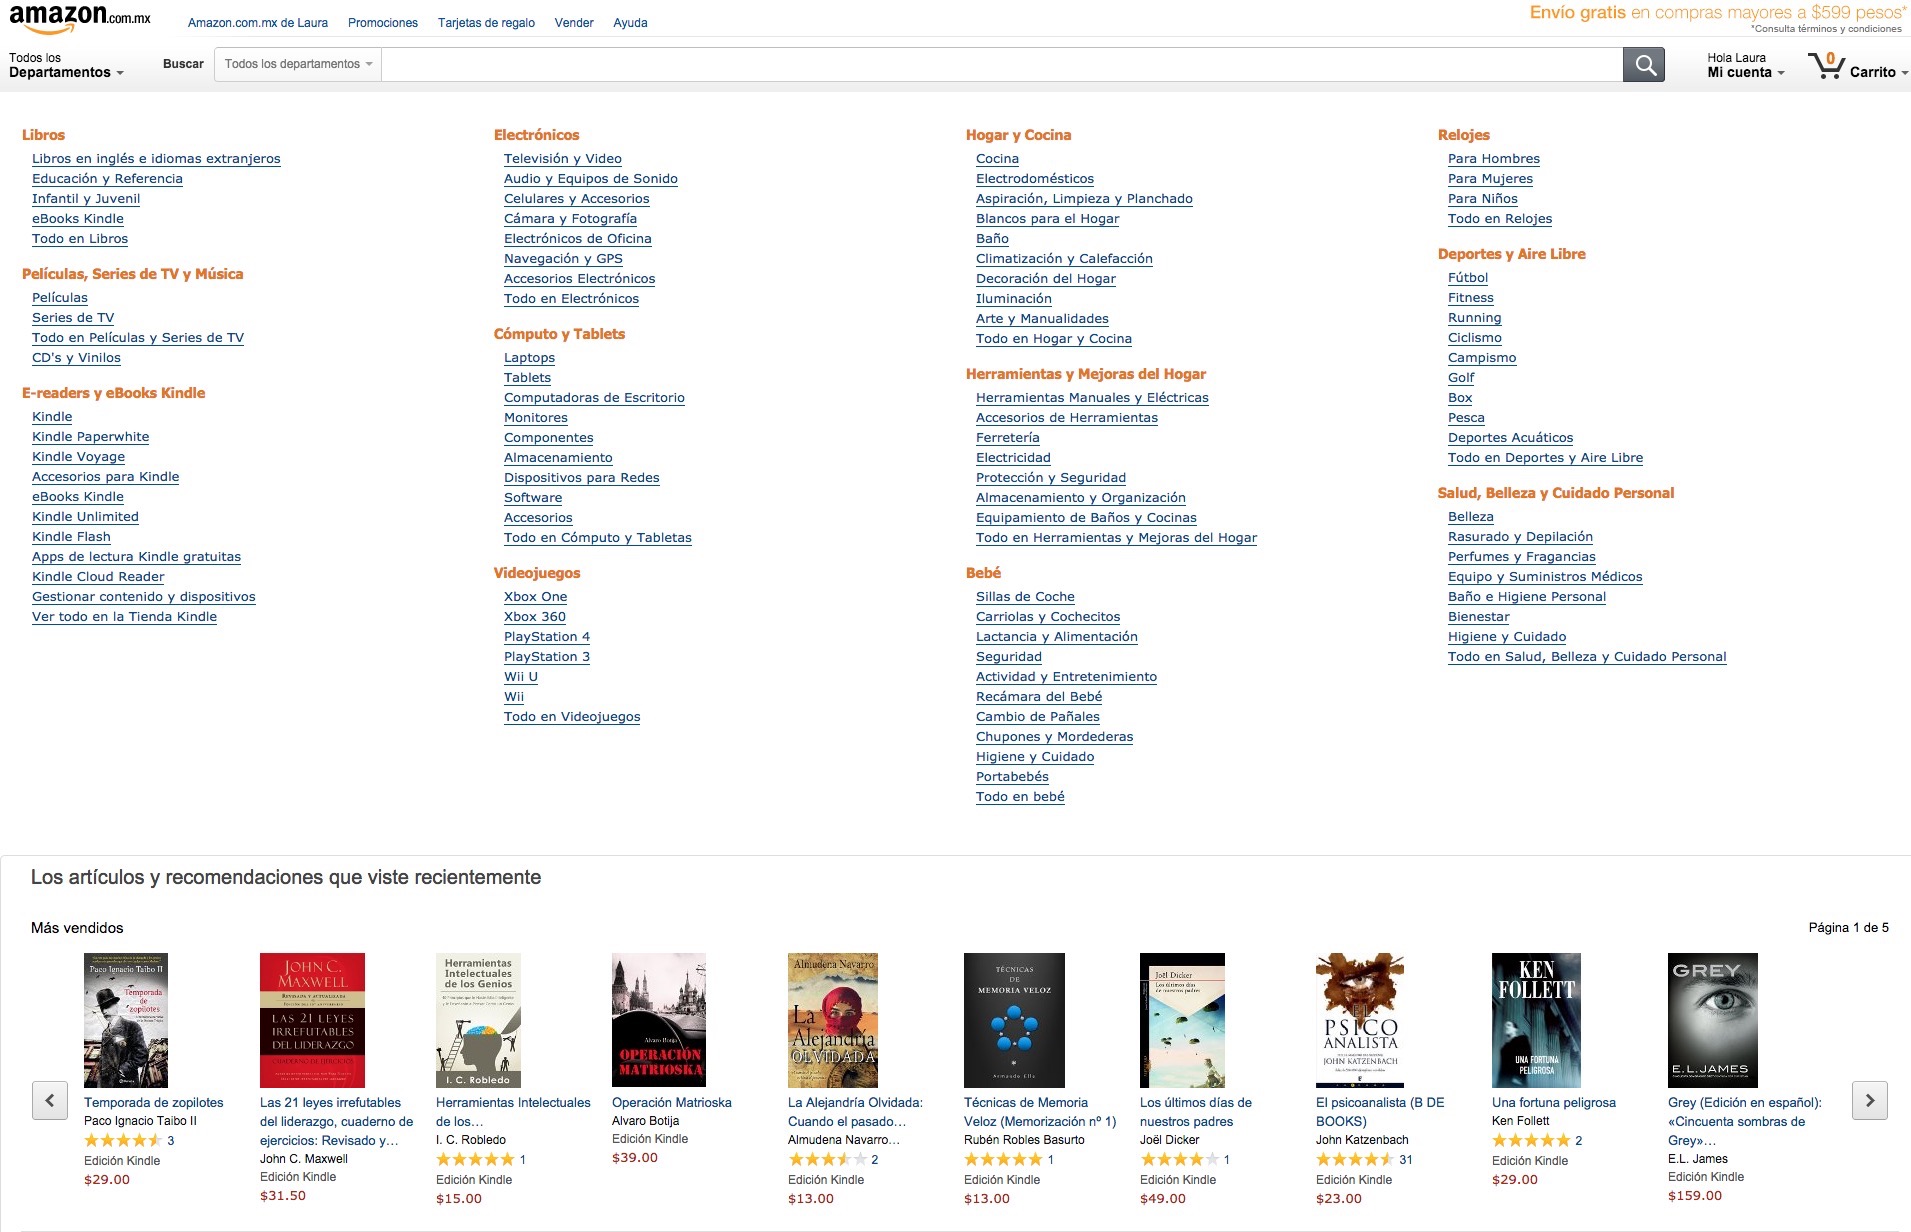Open the Kindle Paperwhite link
This screenshot has width=1911, height=1232.
(90, 437)
